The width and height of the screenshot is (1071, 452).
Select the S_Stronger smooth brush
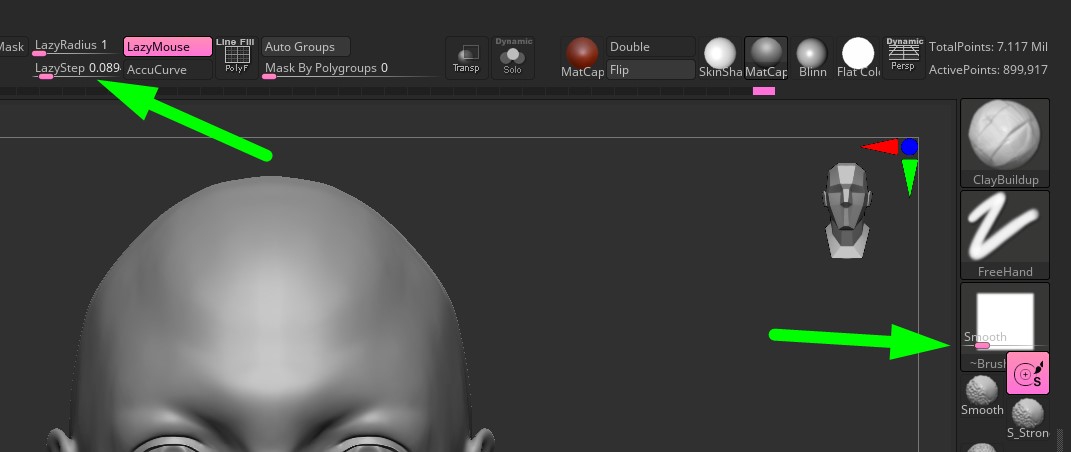[x=1027, y=419]
